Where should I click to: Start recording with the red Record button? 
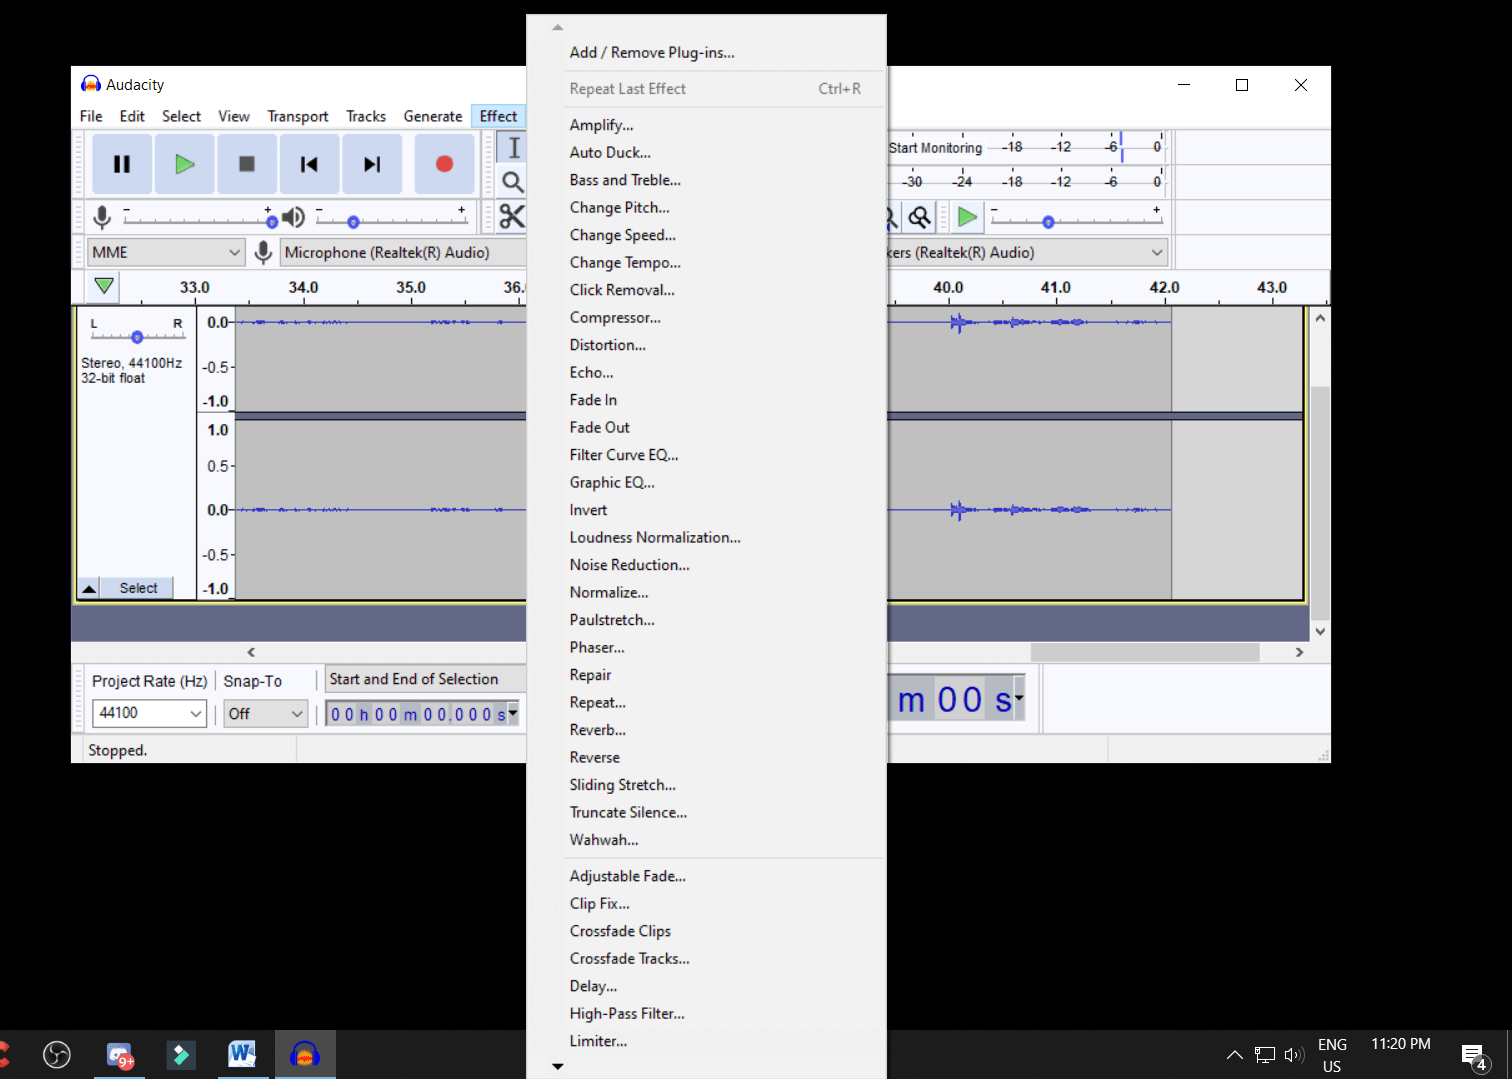click(x=445, y=164)
